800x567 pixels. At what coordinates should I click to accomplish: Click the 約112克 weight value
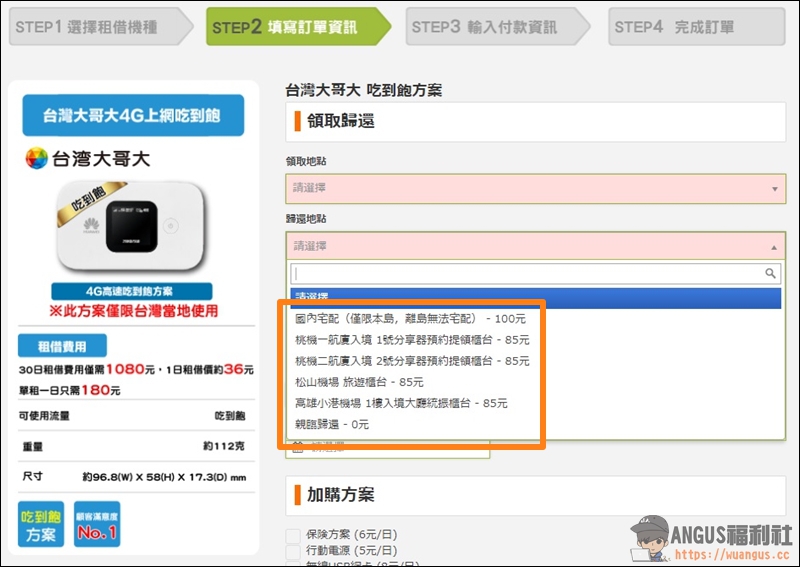point(224,446)
